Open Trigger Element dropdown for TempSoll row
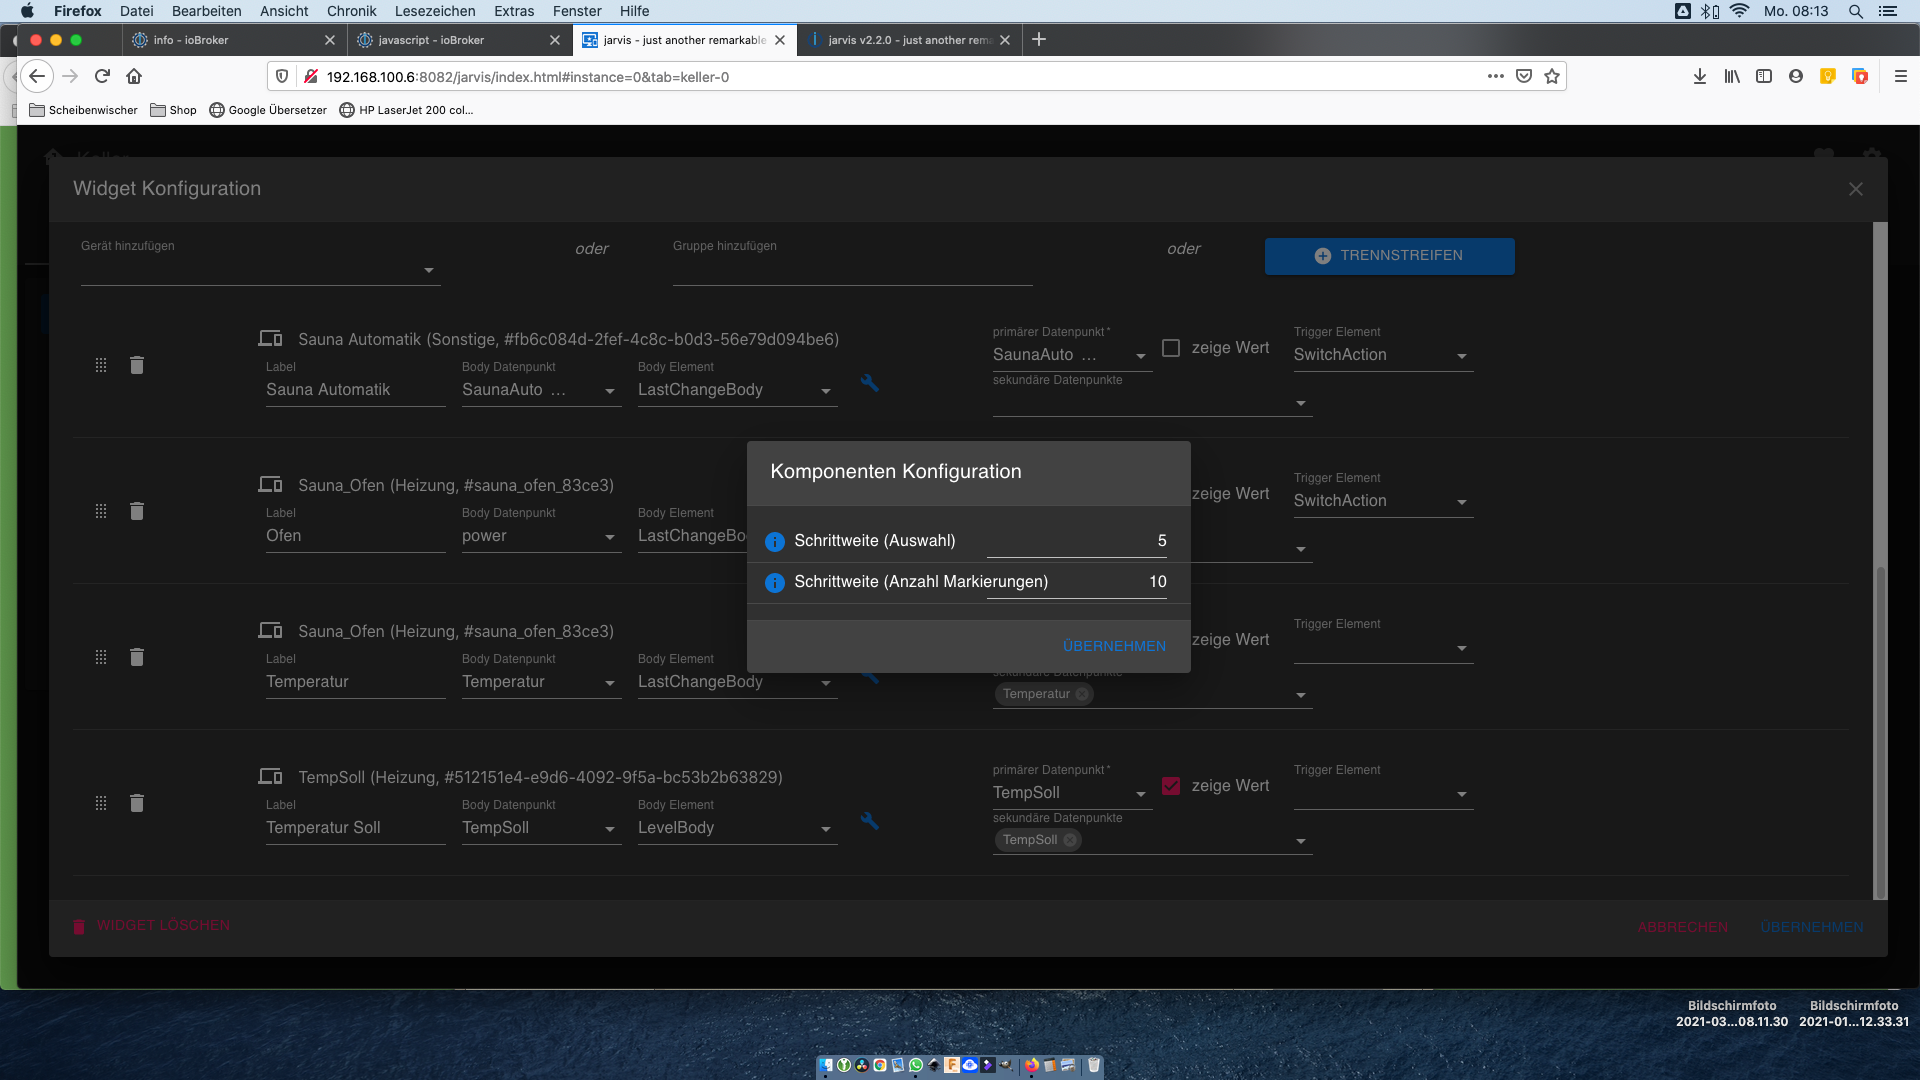 coord(1383,793)
